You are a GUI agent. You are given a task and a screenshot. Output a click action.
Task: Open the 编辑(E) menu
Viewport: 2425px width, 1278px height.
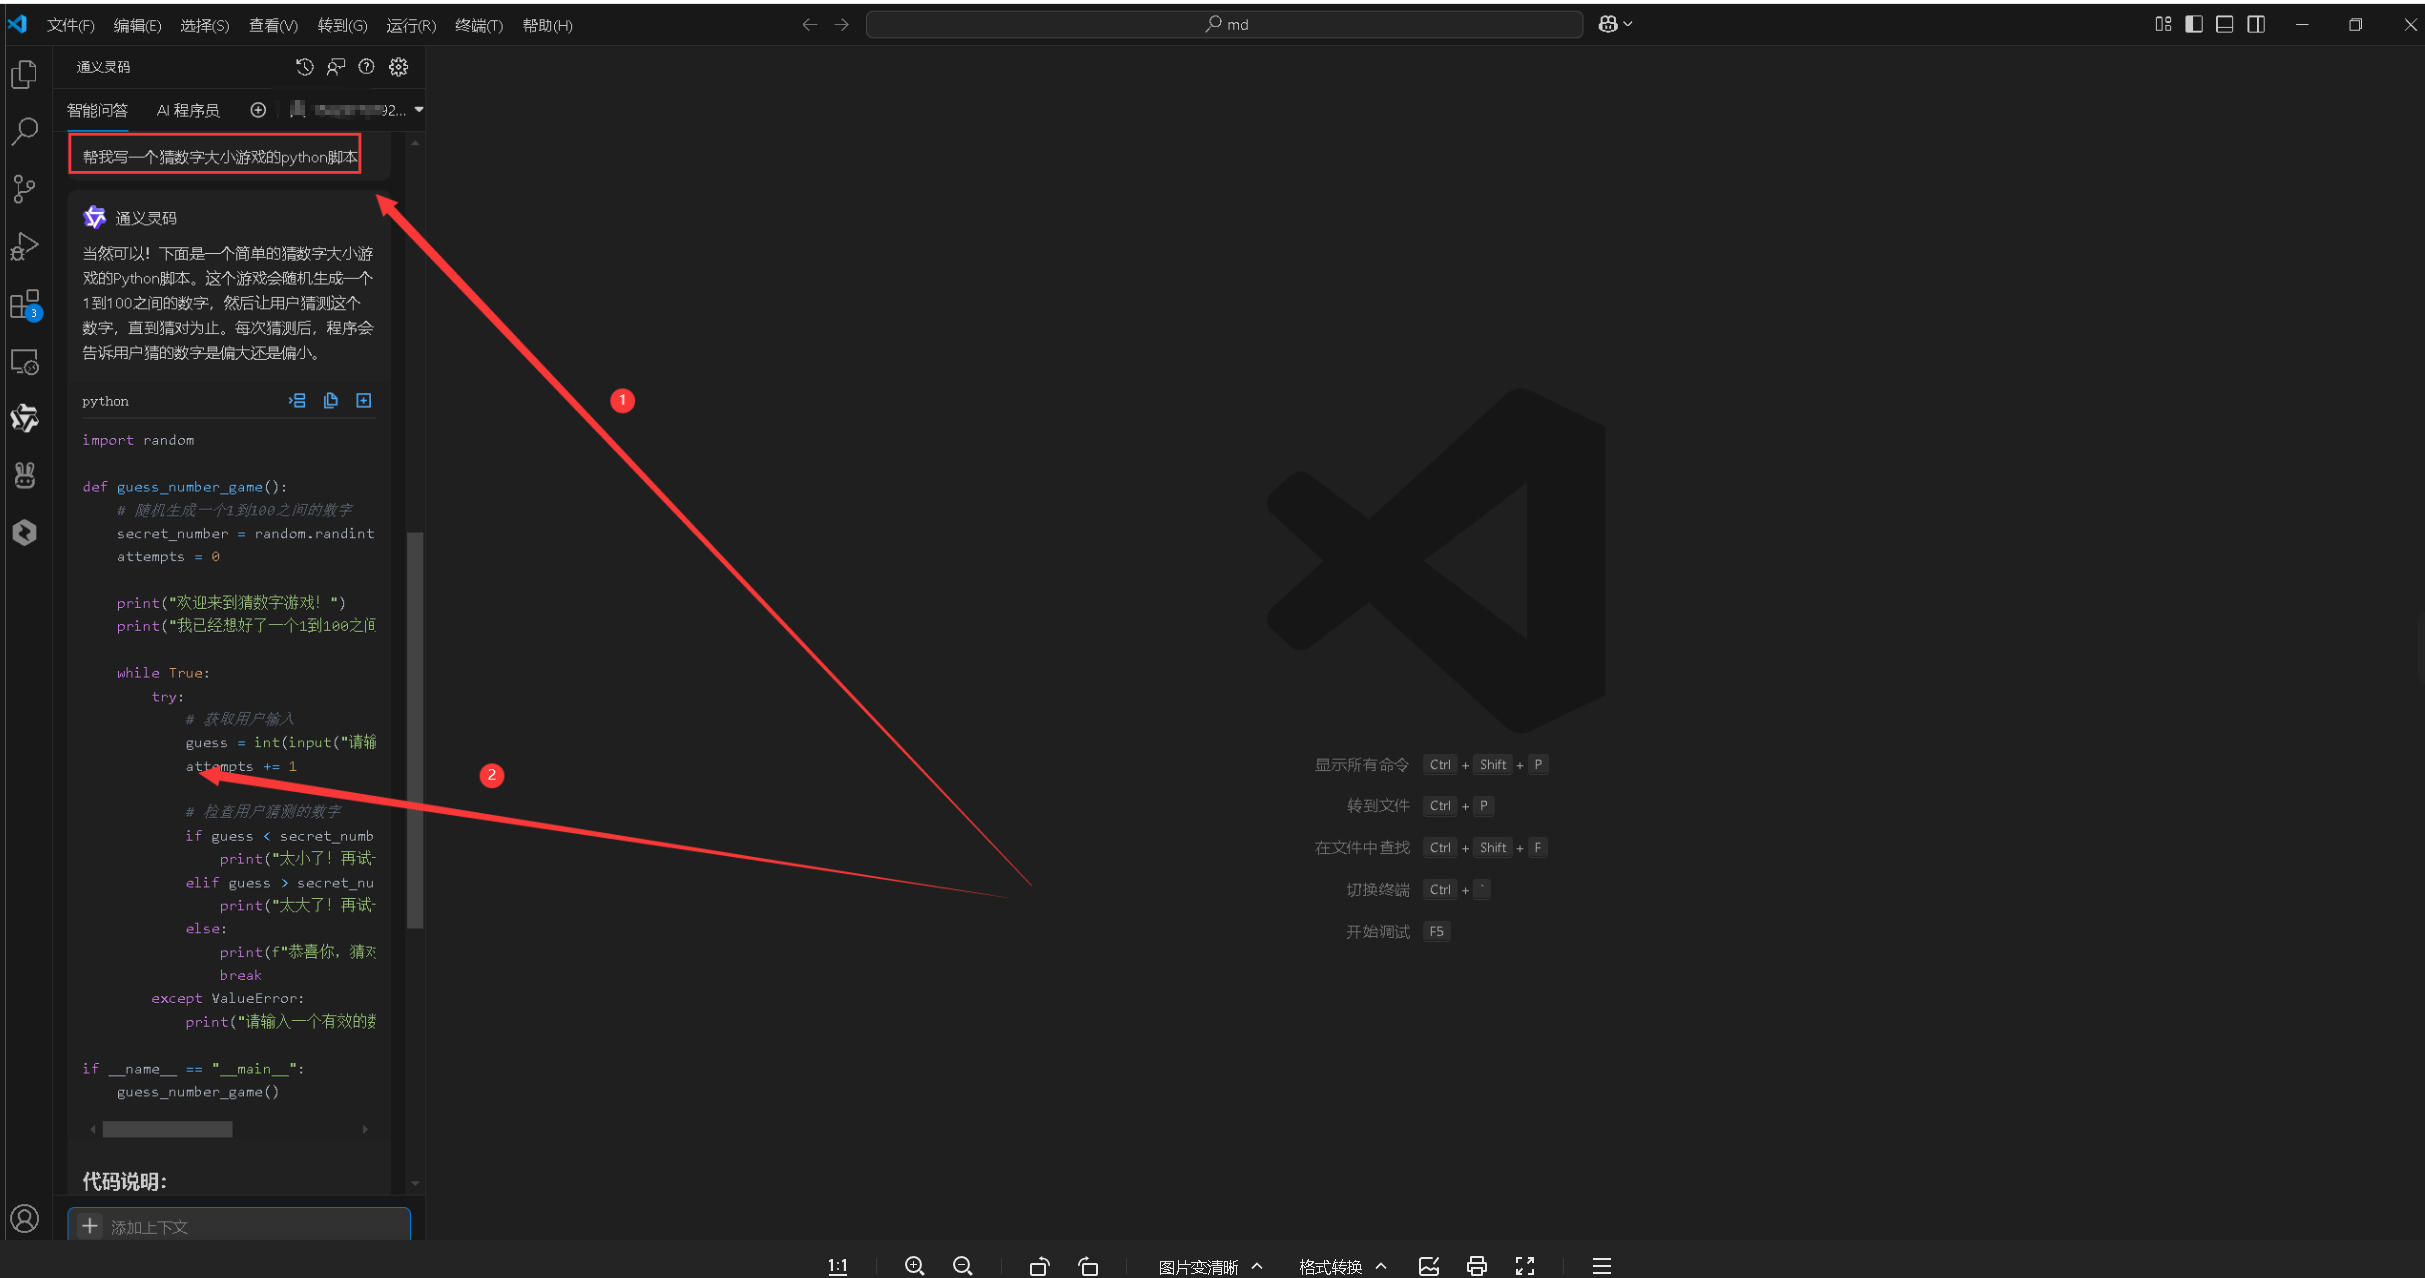click(137, 25)
